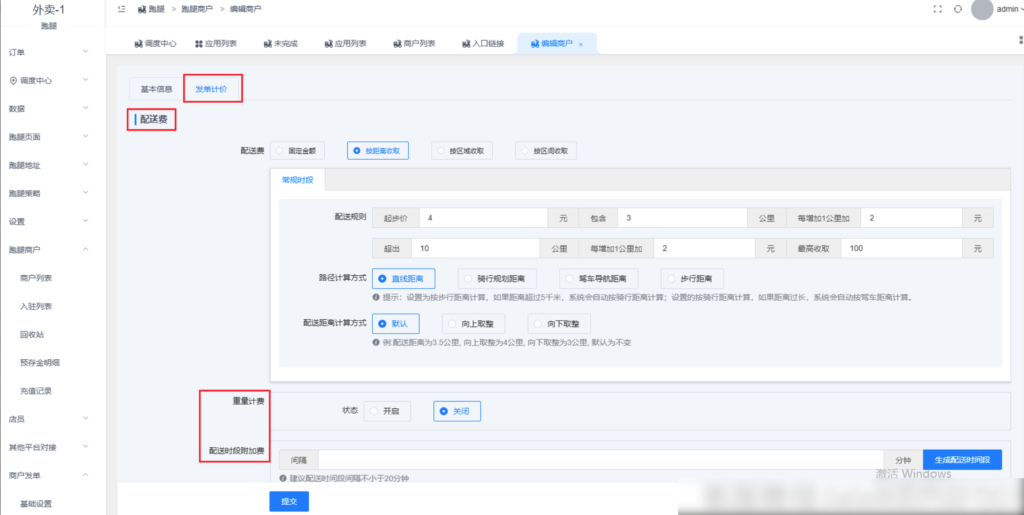Select the 按区间收取 delivery fee option

coord(546,150)
